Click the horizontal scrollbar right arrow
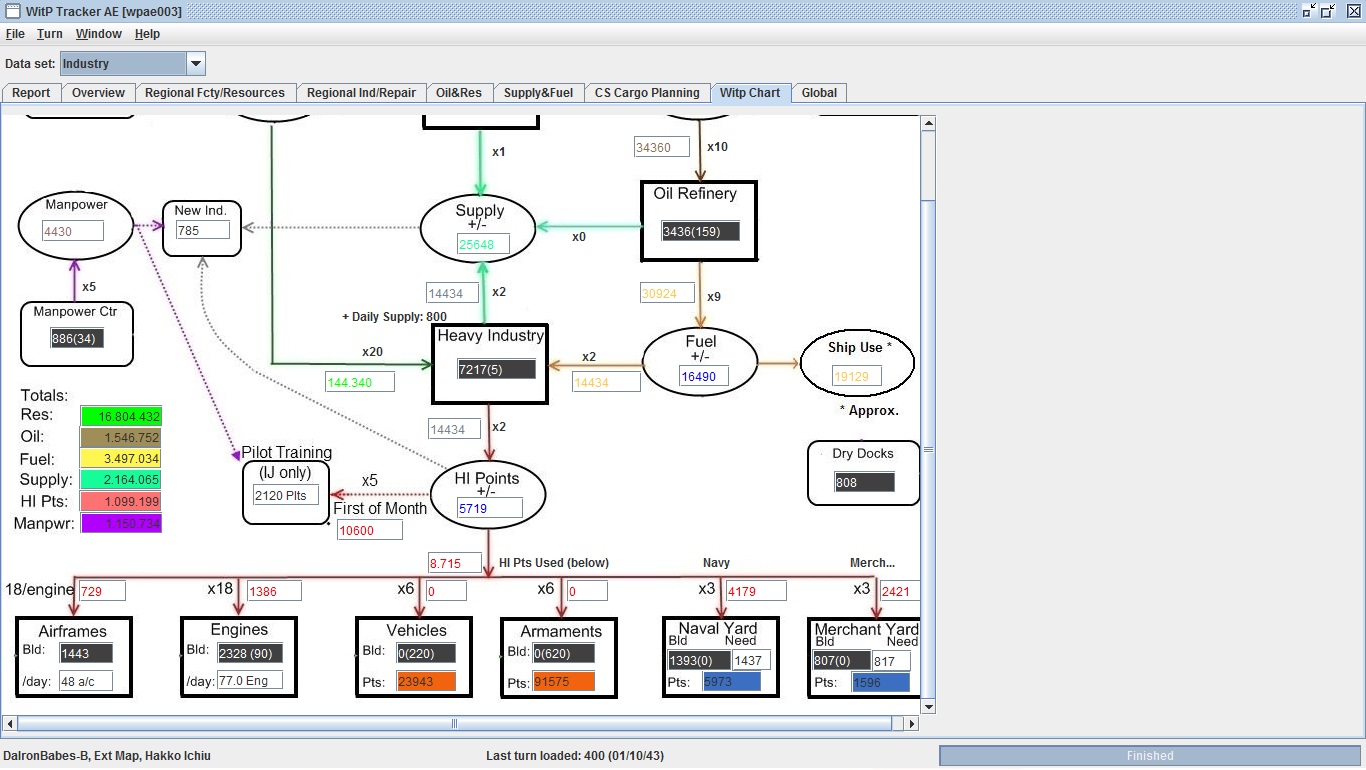The width and height of the screenshot is (1366, 770). (911, 723)
